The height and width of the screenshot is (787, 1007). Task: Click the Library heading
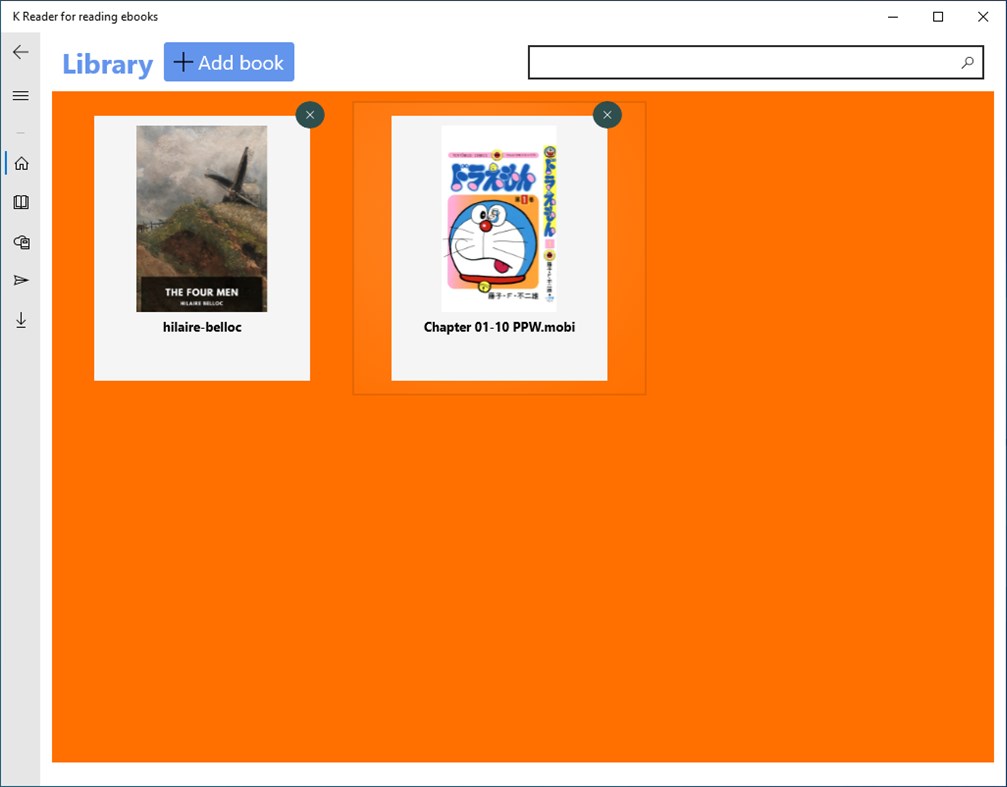pyautogui.click(x=107, y=63)
